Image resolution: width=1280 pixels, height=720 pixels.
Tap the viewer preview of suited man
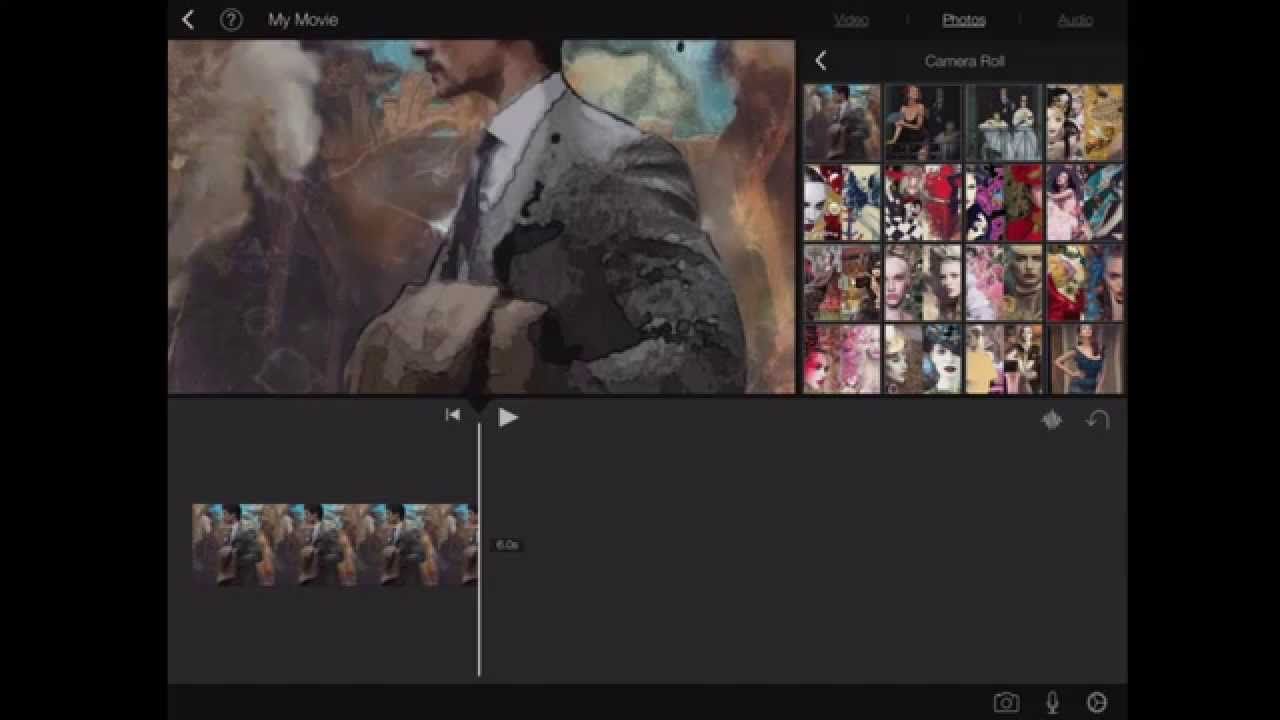(481, 217)
